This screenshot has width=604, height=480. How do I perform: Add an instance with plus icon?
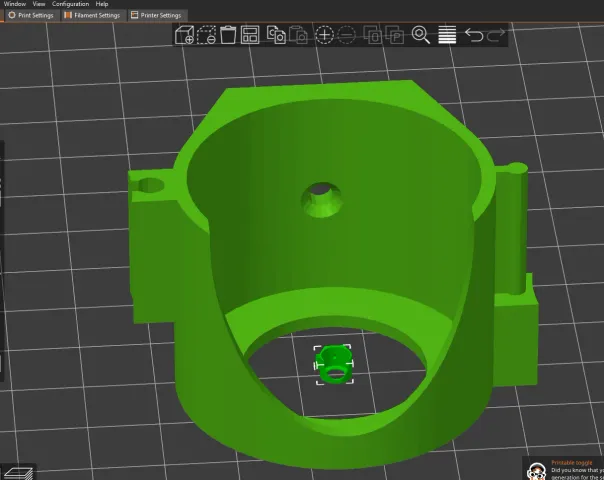324,35
